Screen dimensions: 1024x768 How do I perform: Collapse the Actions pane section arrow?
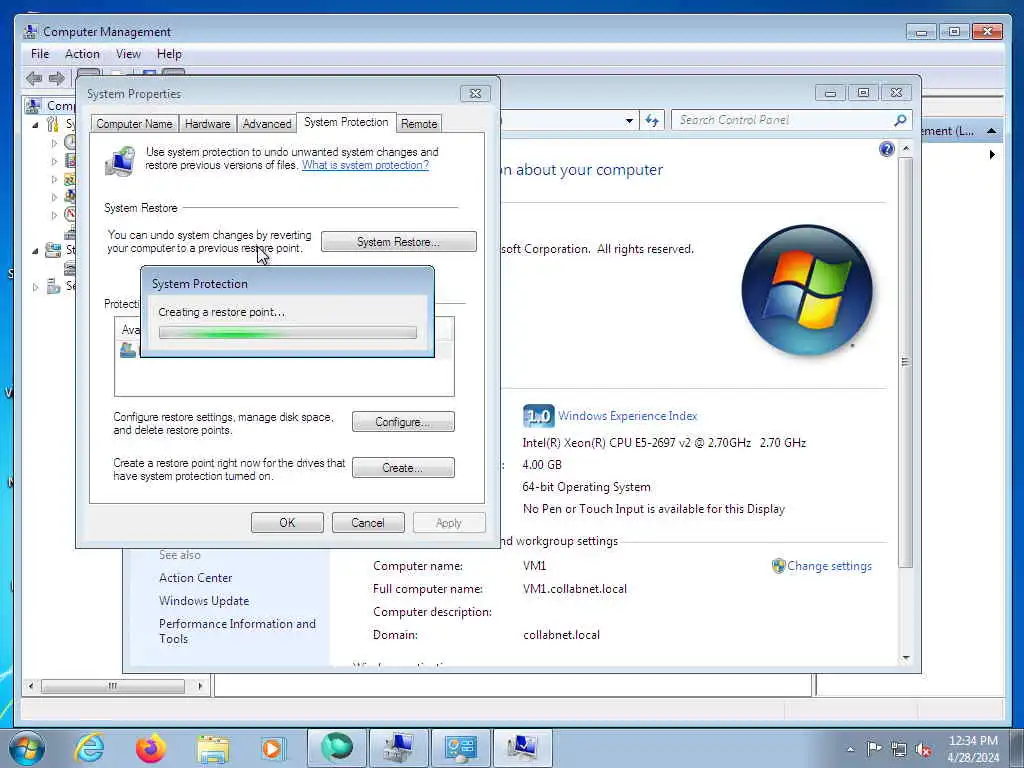coord(991,131)
